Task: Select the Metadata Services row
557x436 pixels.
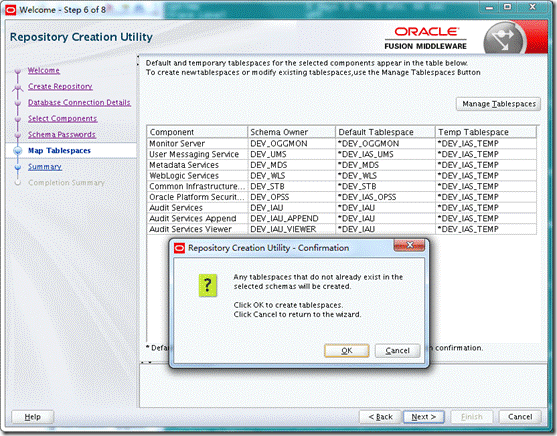Action: coord(342,165)
